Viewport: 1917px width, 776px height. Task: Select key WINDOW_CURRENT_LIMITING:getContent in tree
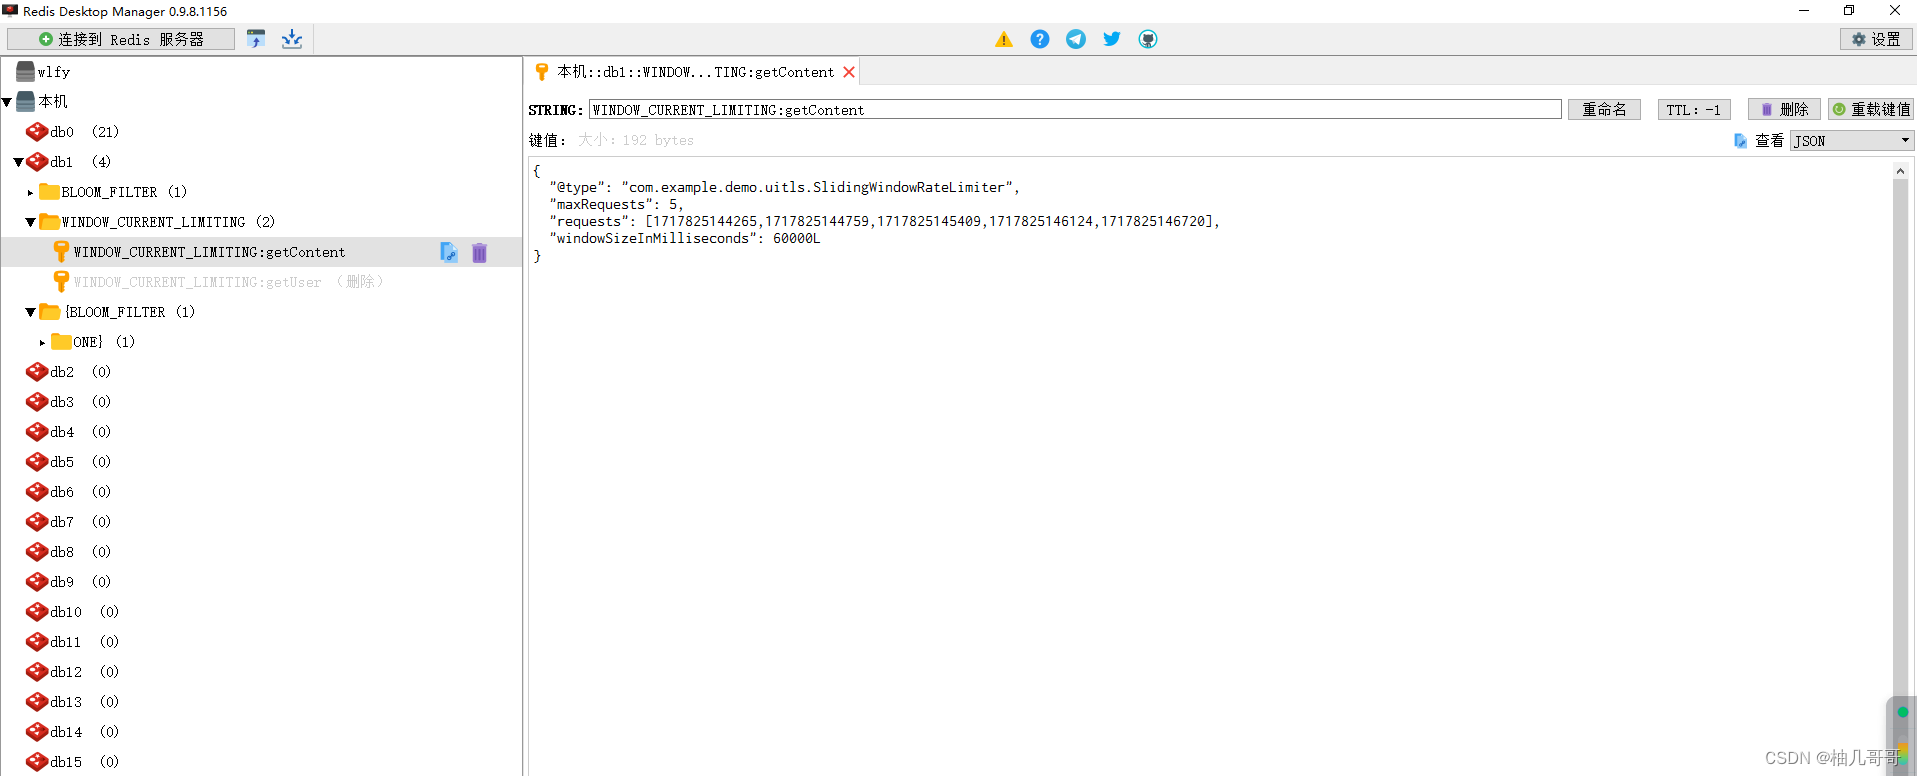tap(209, 252)
